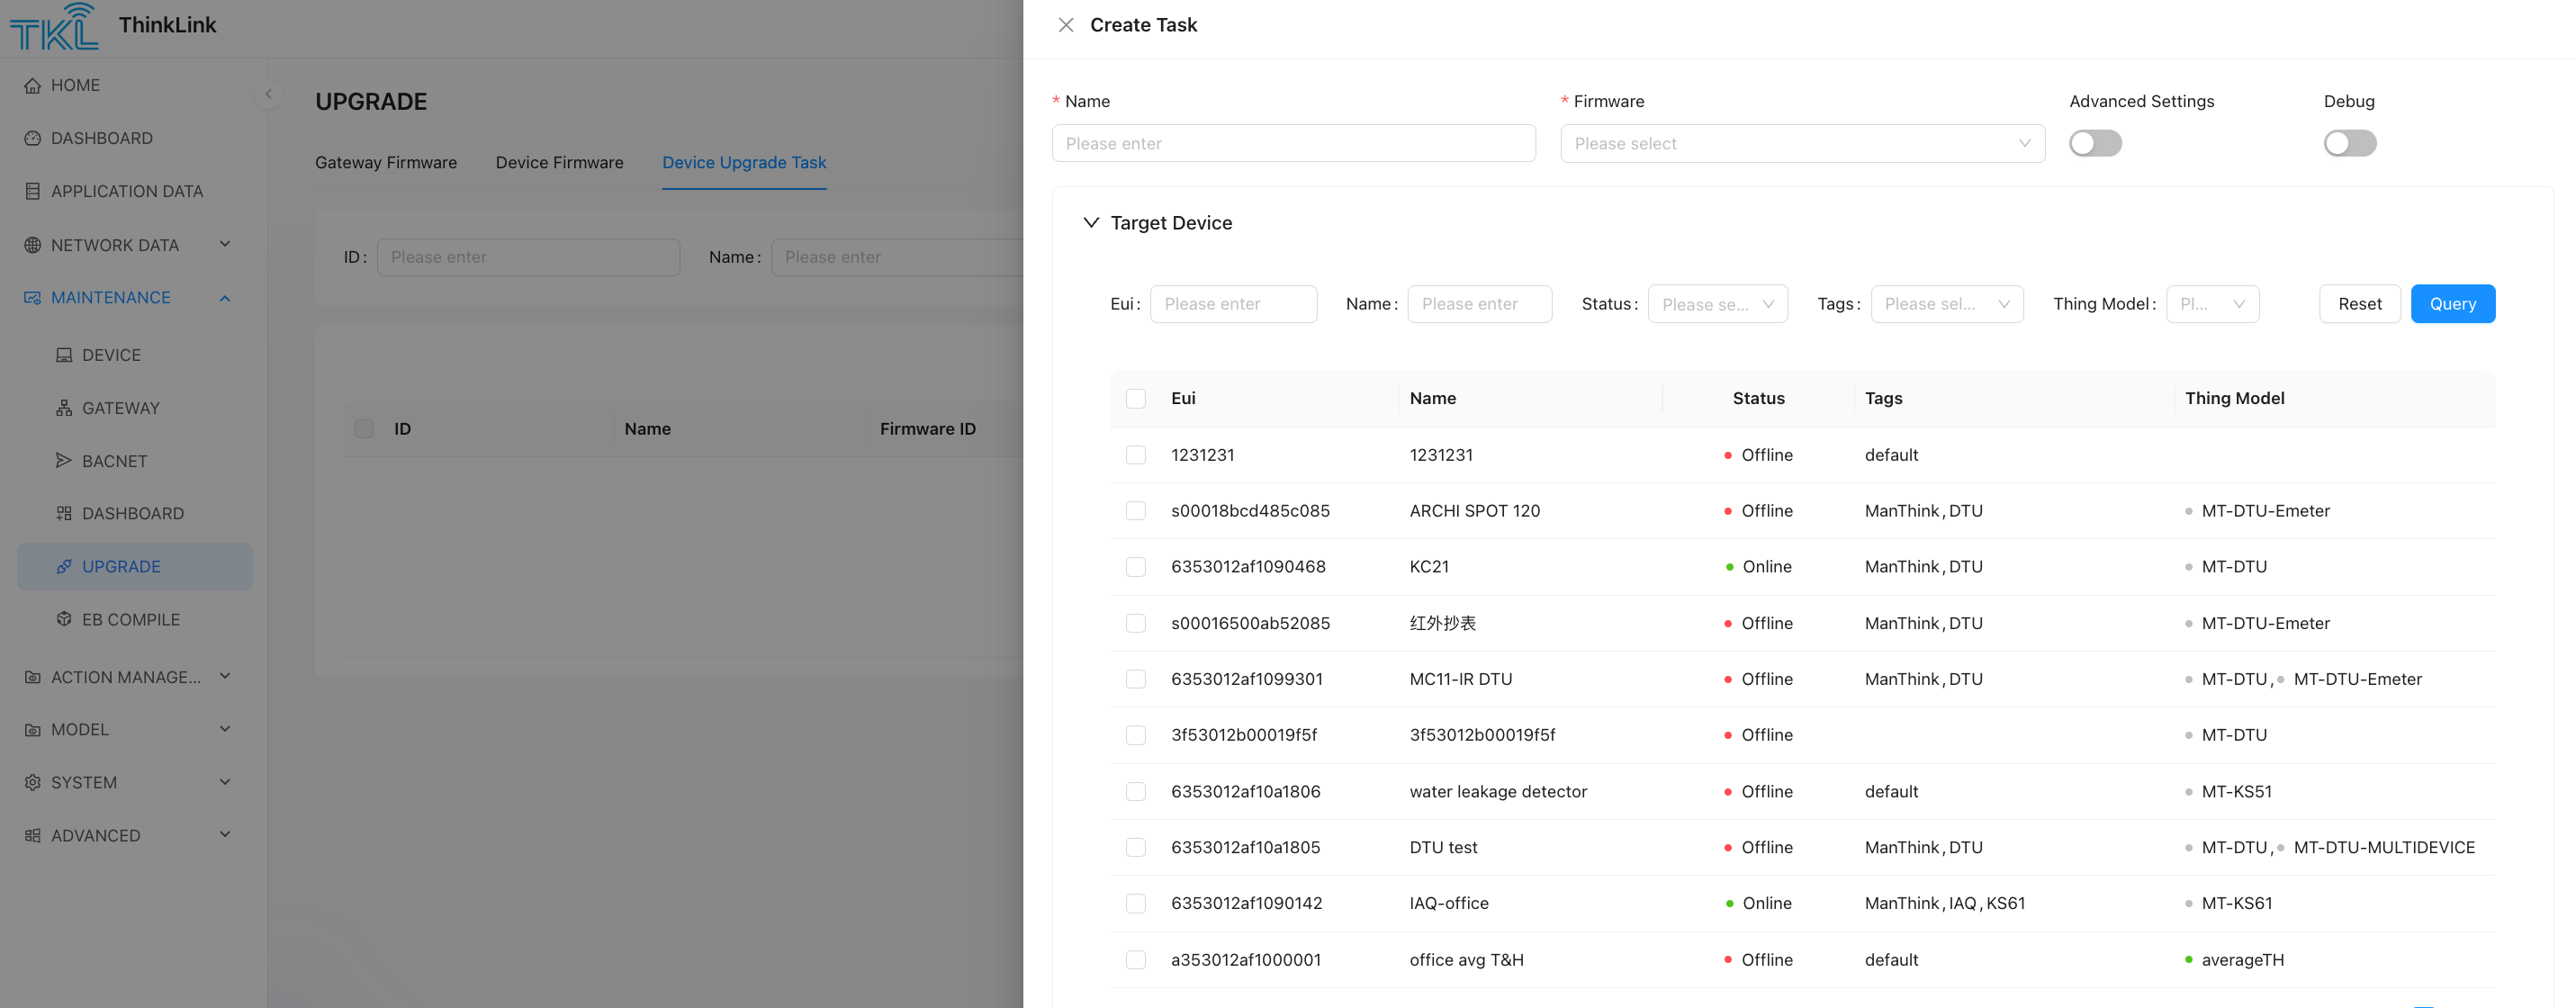Click the BACnet arrow icon
This screenshot has height=1008, width=2576.
pos(64,461)
